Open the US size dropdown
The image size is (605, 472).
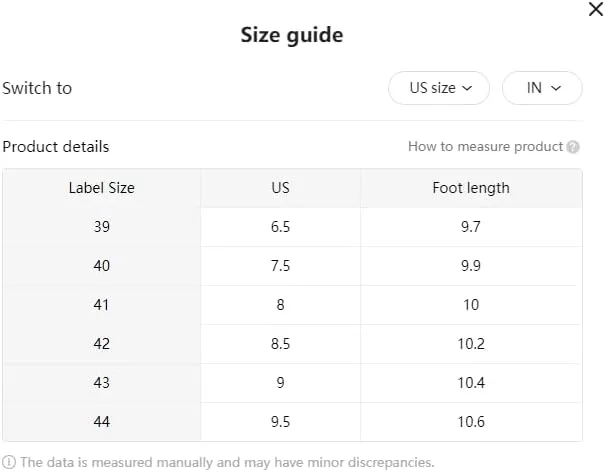[439, 88]
